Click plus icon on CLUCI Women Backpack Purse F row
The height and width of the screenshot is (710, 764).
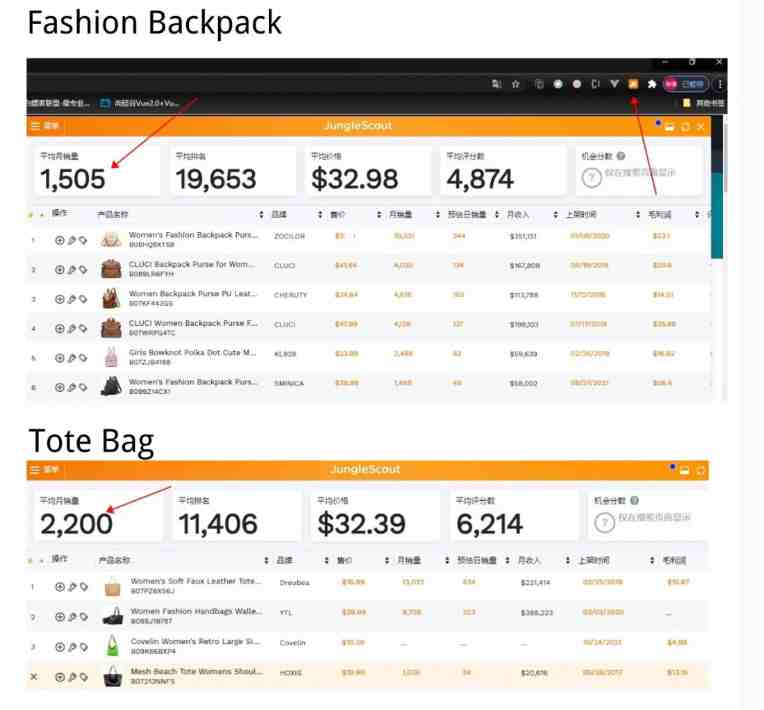(x=59, y=328)
